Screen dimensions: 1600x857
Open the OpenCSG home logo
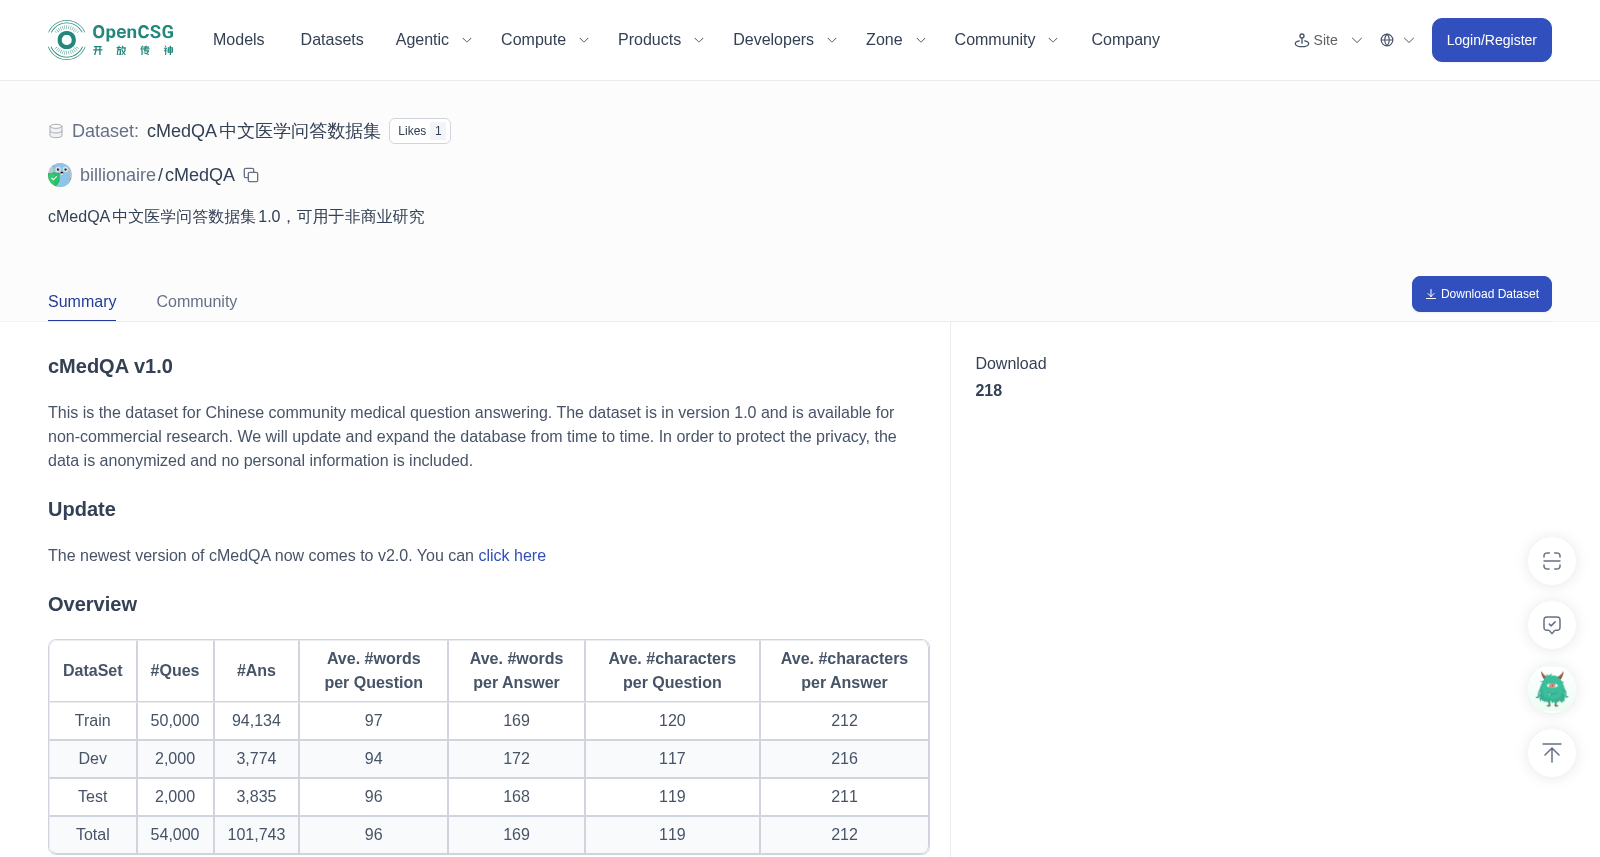(x=111, y=40)
